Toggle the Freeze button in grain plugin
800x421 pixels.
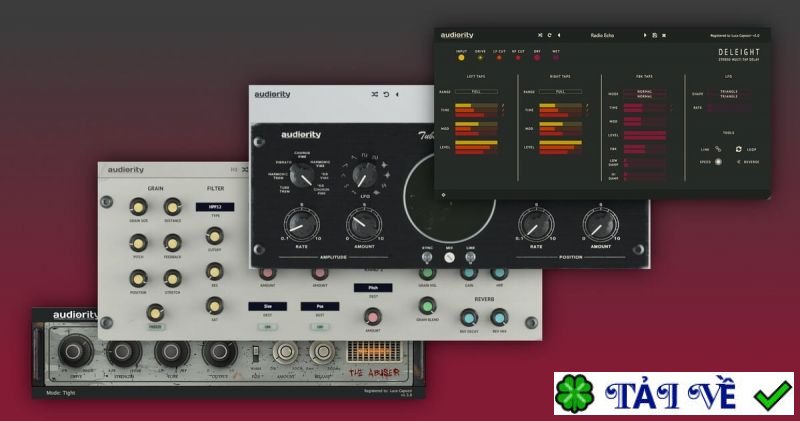155,327
